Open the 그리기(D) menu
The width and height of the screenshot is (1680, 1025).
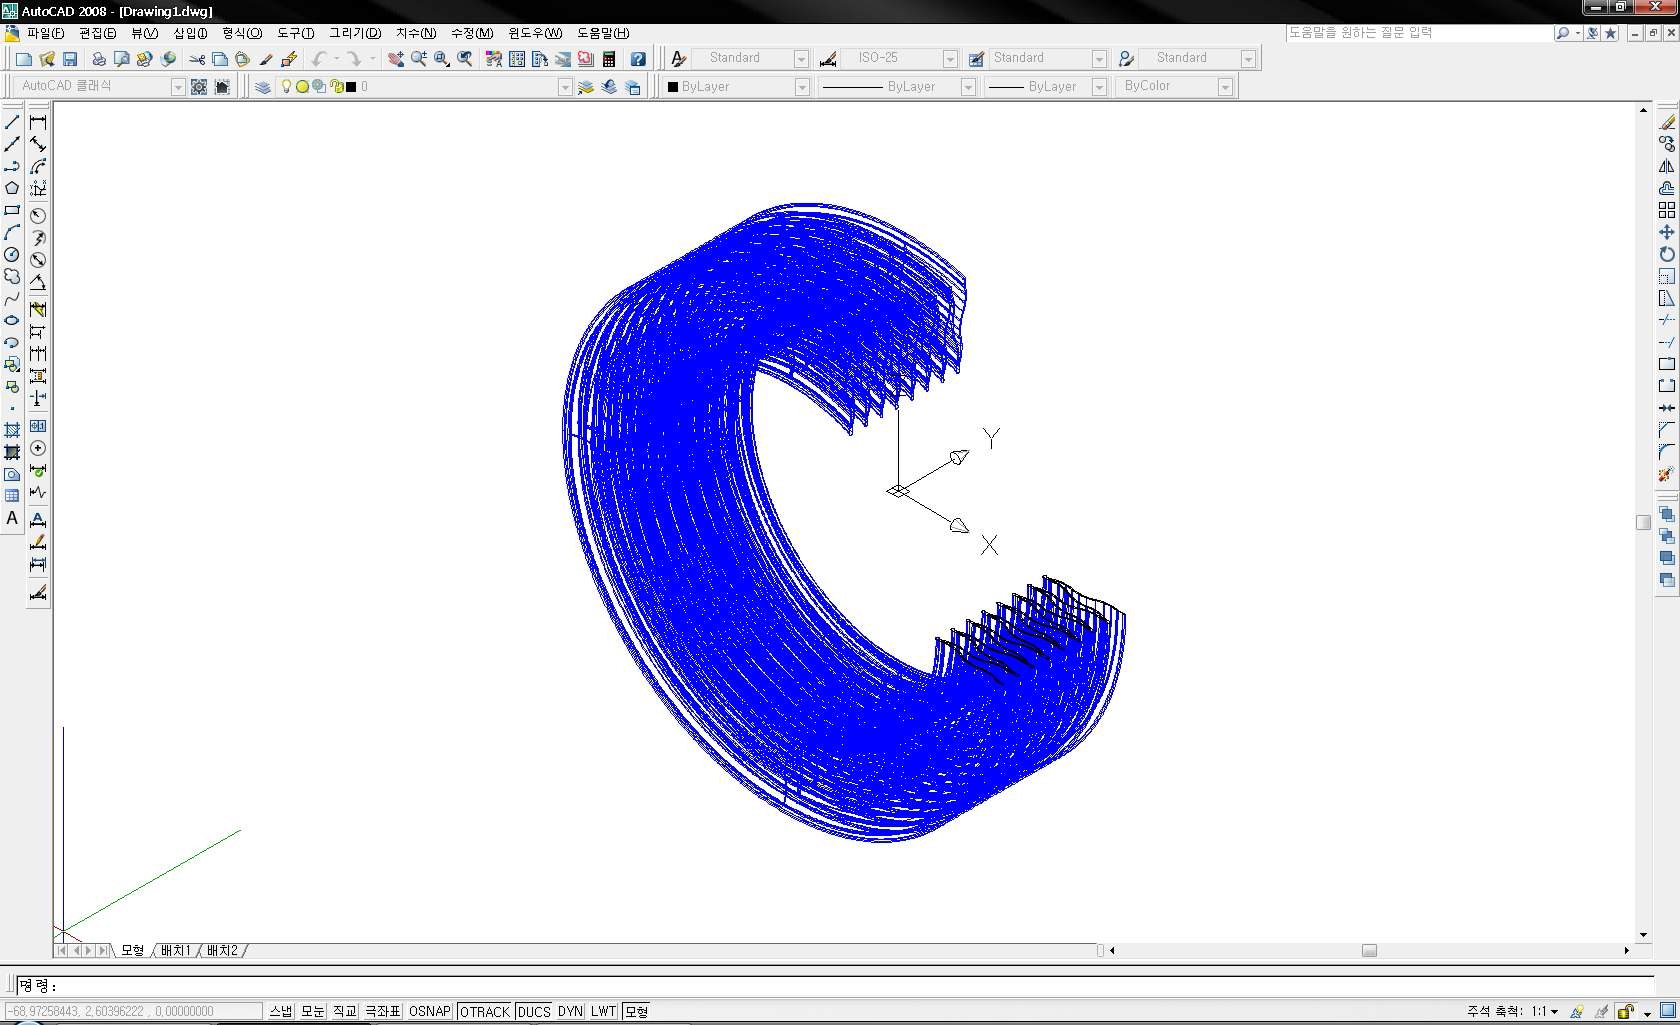point(355,33)
